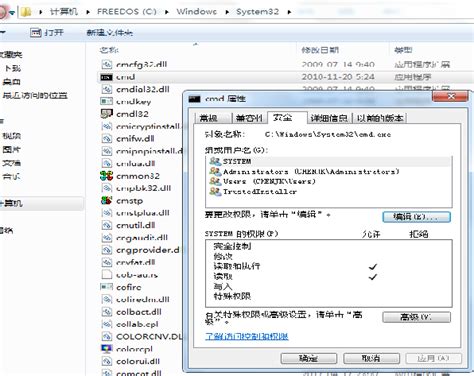Select the cmd application icon

[106, 77]
